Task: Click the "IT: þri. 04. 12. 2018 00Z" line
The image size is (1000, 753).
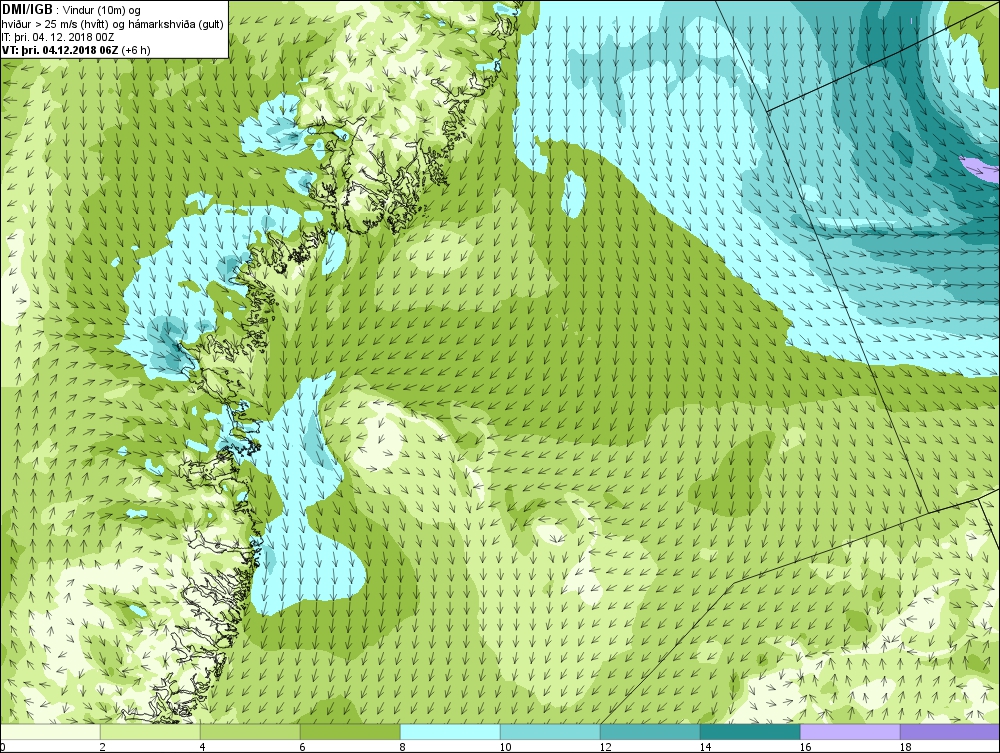Action: pyautogui.click(x=58, y=36)
